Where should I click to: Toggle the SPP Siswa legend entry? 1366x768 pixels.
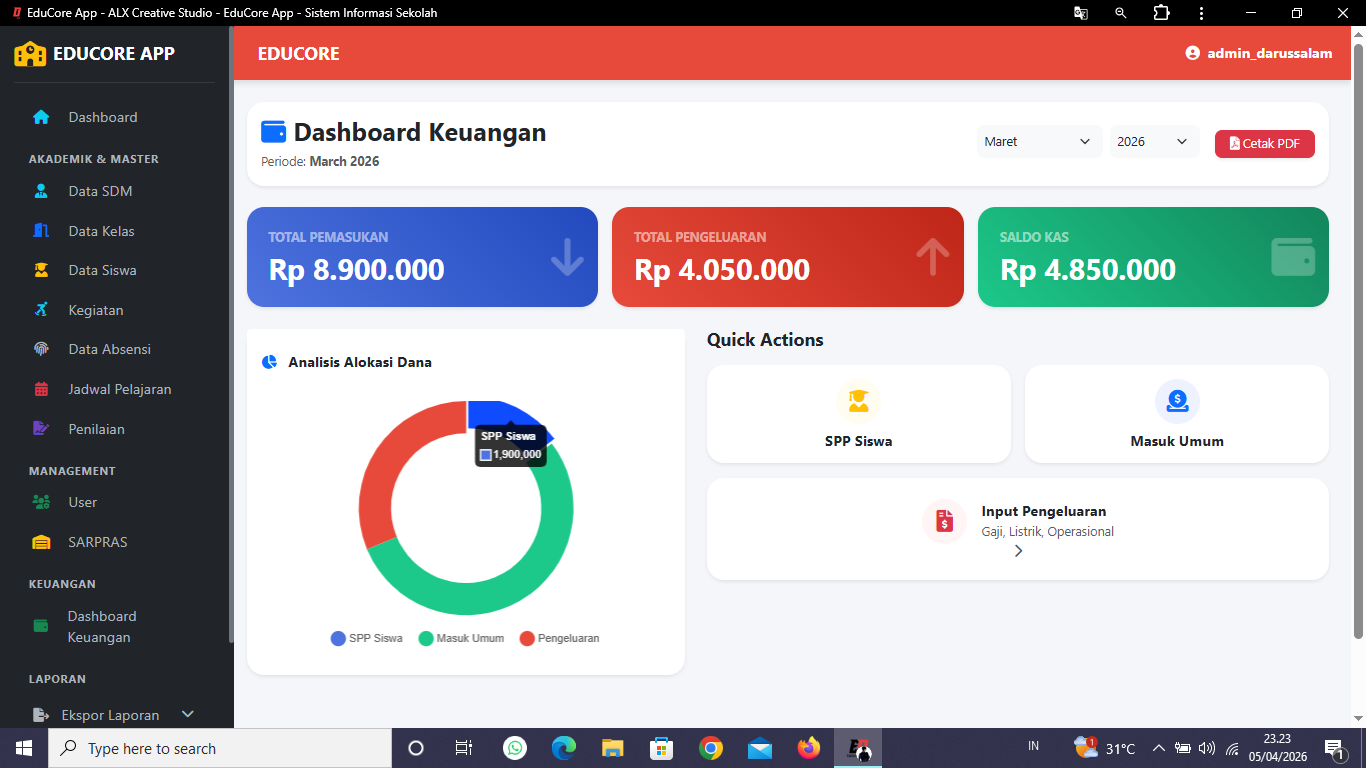click(366, 638)
